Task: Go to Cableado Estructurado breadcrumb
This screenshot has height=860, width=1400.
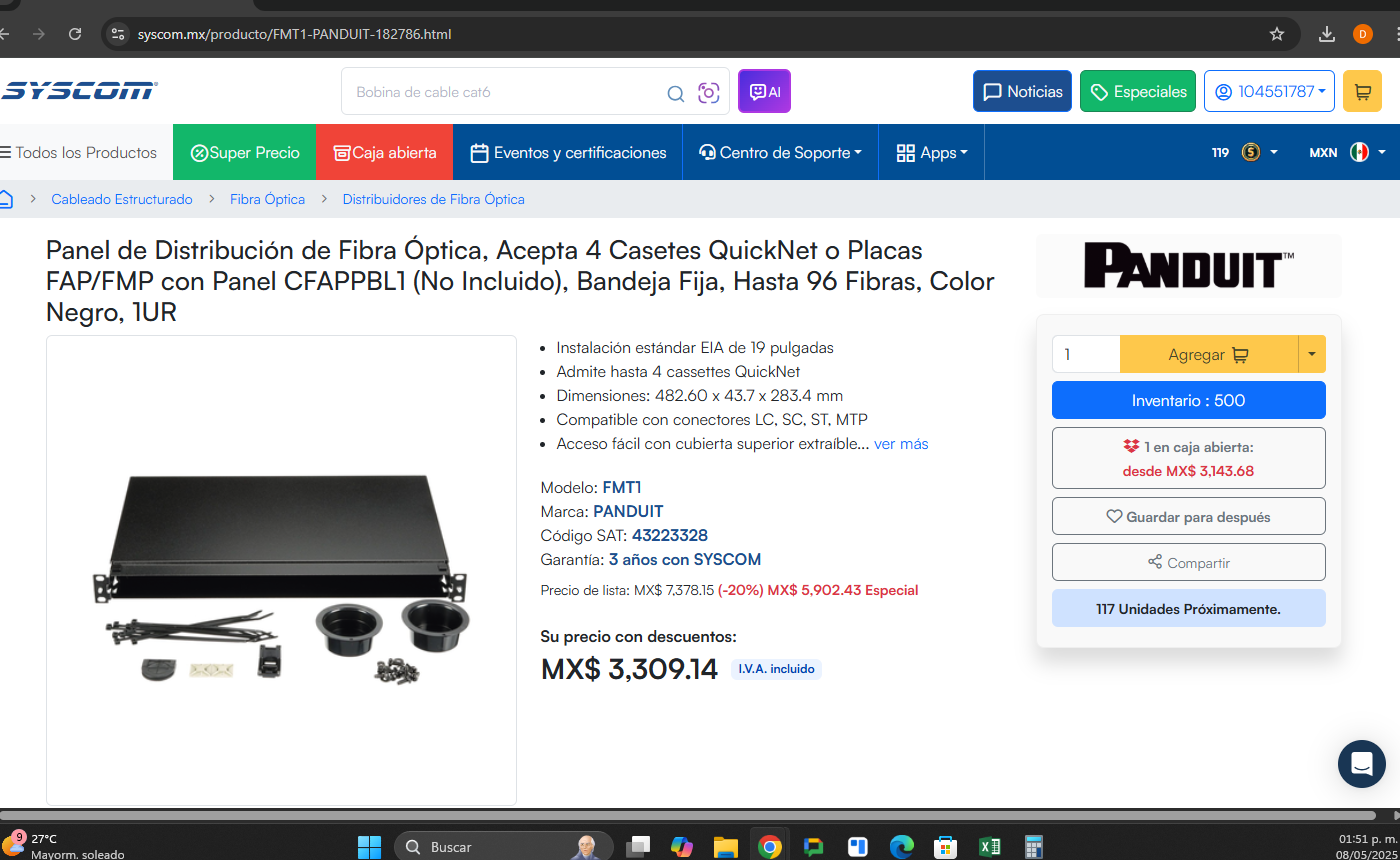Action: 122,199
